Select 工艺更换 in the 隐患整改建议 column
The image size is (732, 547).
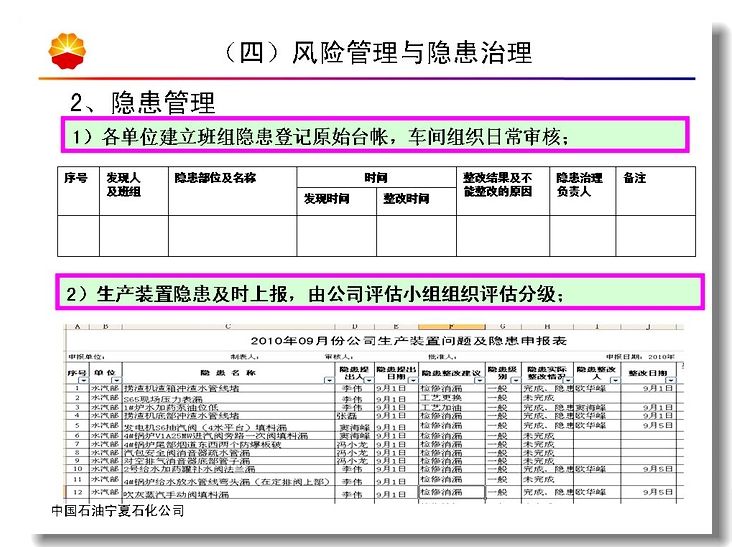click(452, 398)
